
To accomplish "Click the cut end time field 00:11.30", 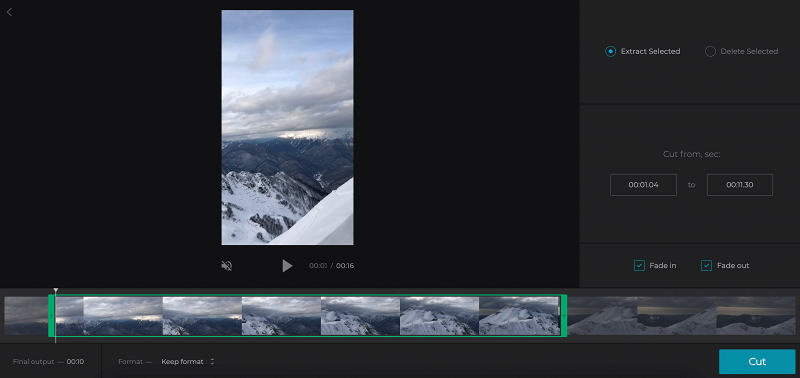I will (x=740, y=185).
